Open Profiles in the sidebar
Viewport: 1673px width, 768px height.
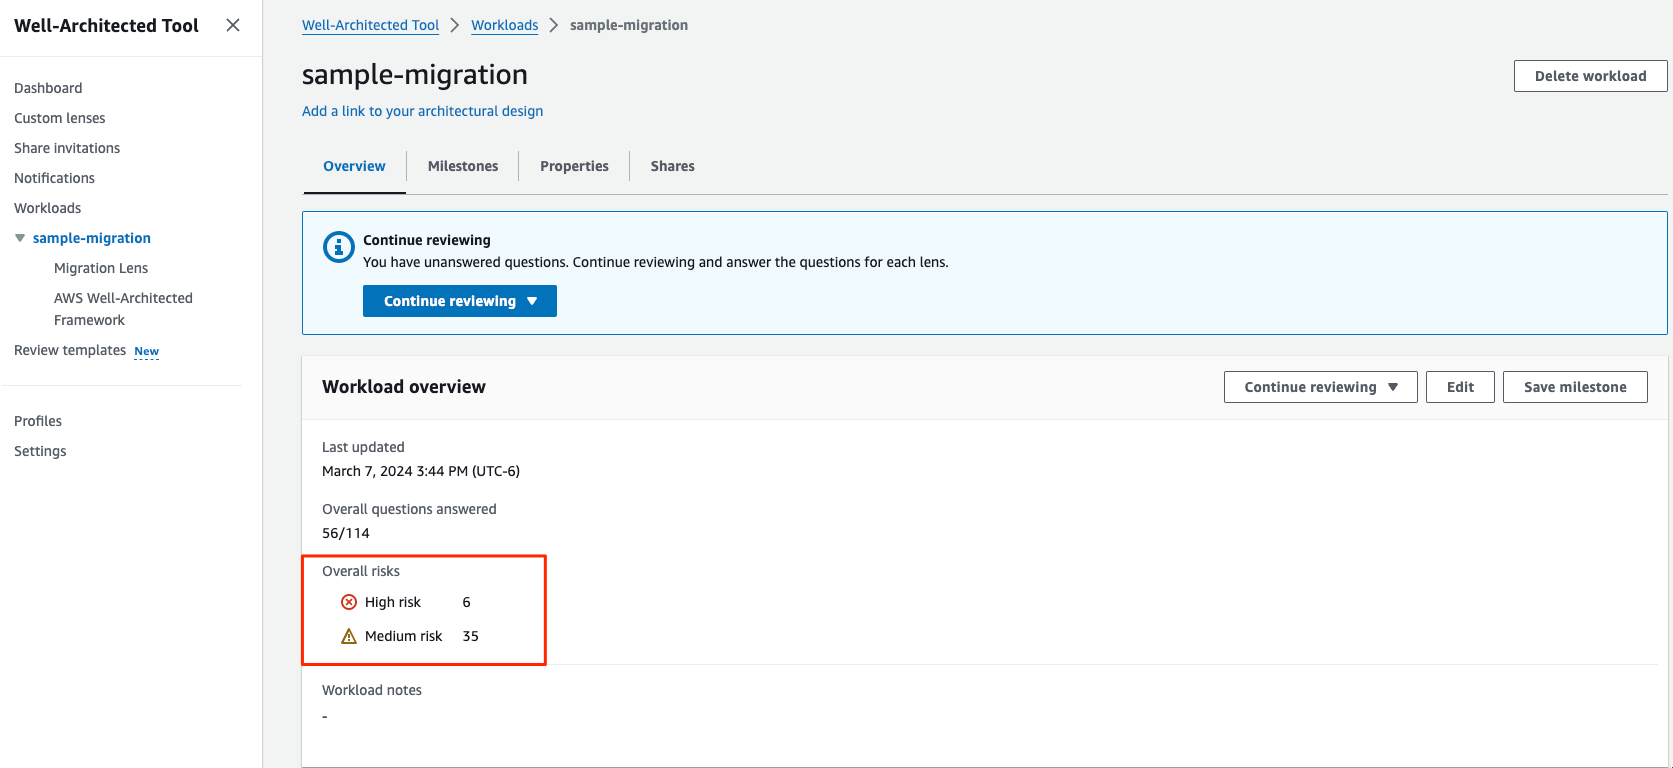[38, 421]
